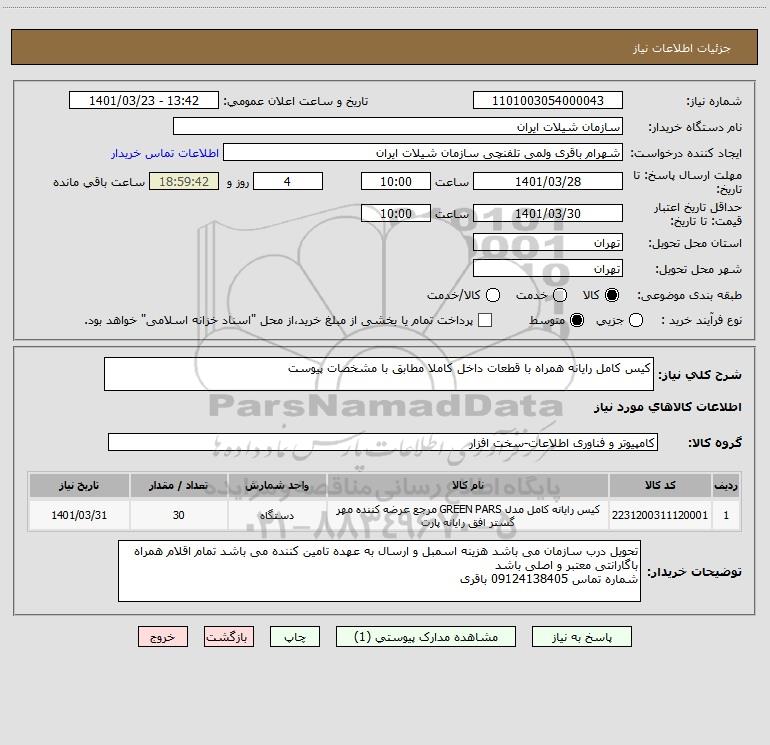Image resolution: width=770 pixels, height=745 pixels.
Task: Open مشاهده مدارک پیوستی (1) button
Action: click(426, 637)
